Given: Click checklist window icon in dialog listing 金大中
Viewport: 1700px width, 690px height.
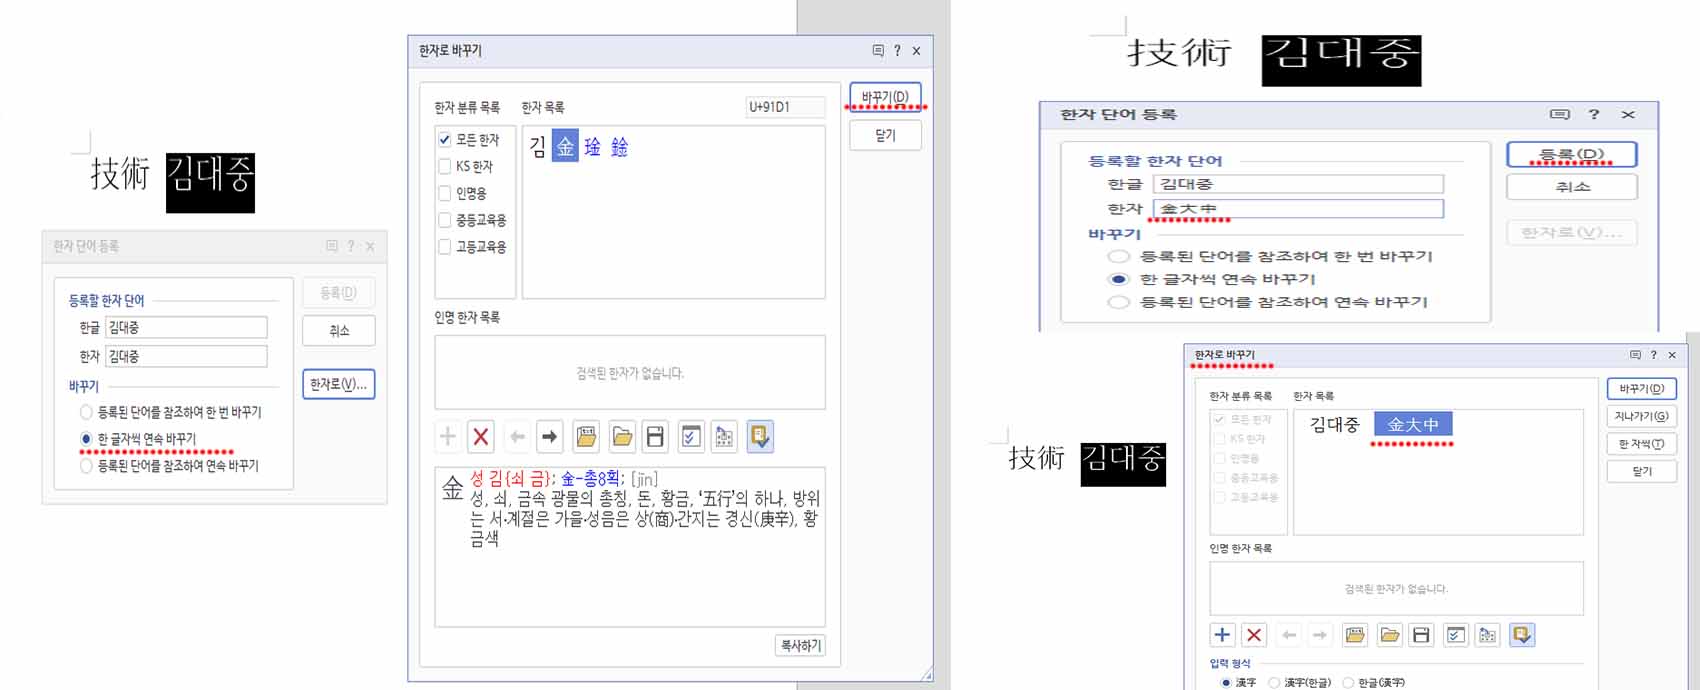Looking at the screenshot, I should tap(1456, 634).
